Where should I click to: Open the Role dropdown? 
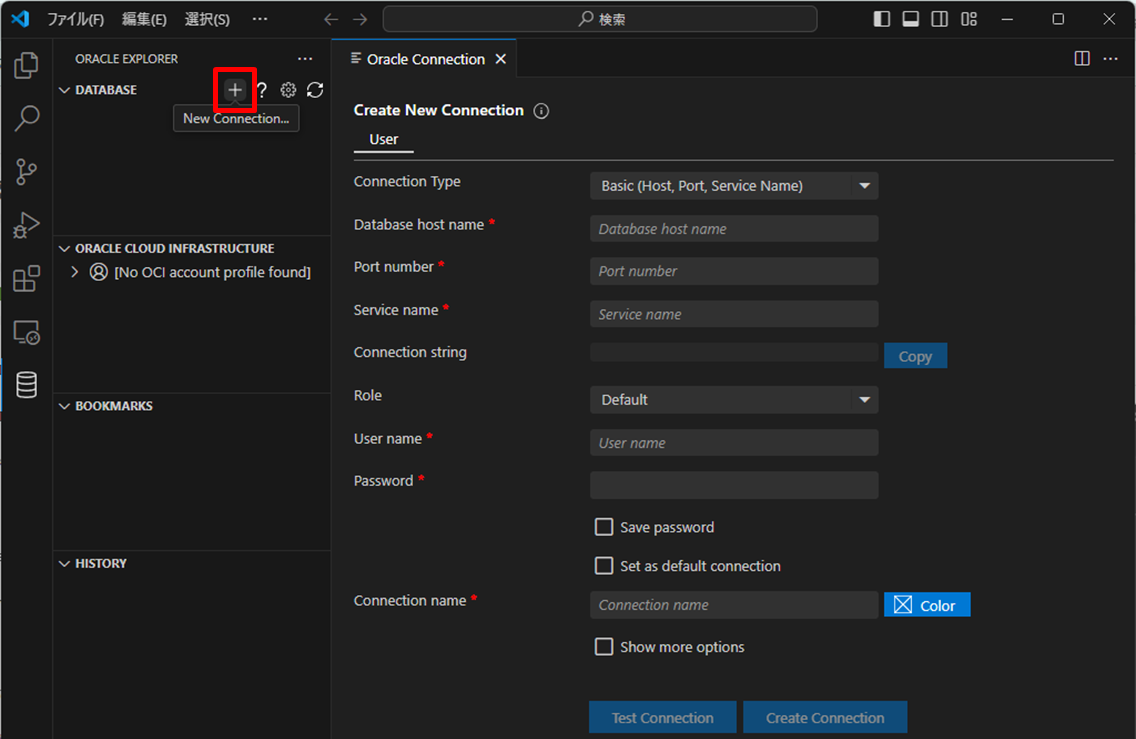pos(733,399)
